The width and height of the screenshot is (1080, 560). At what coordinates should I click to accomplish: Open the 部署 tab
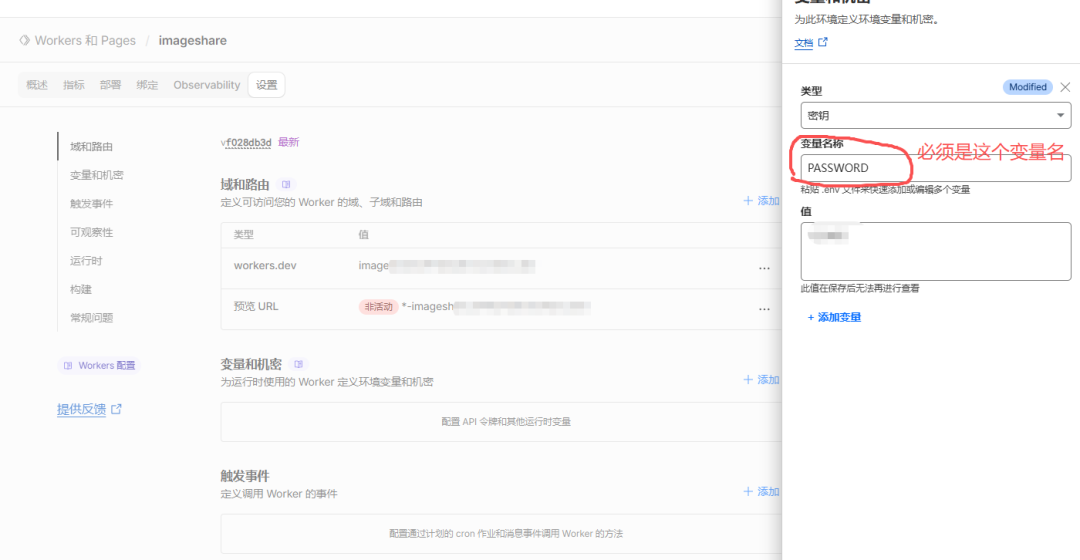click(x=110, y=86)
